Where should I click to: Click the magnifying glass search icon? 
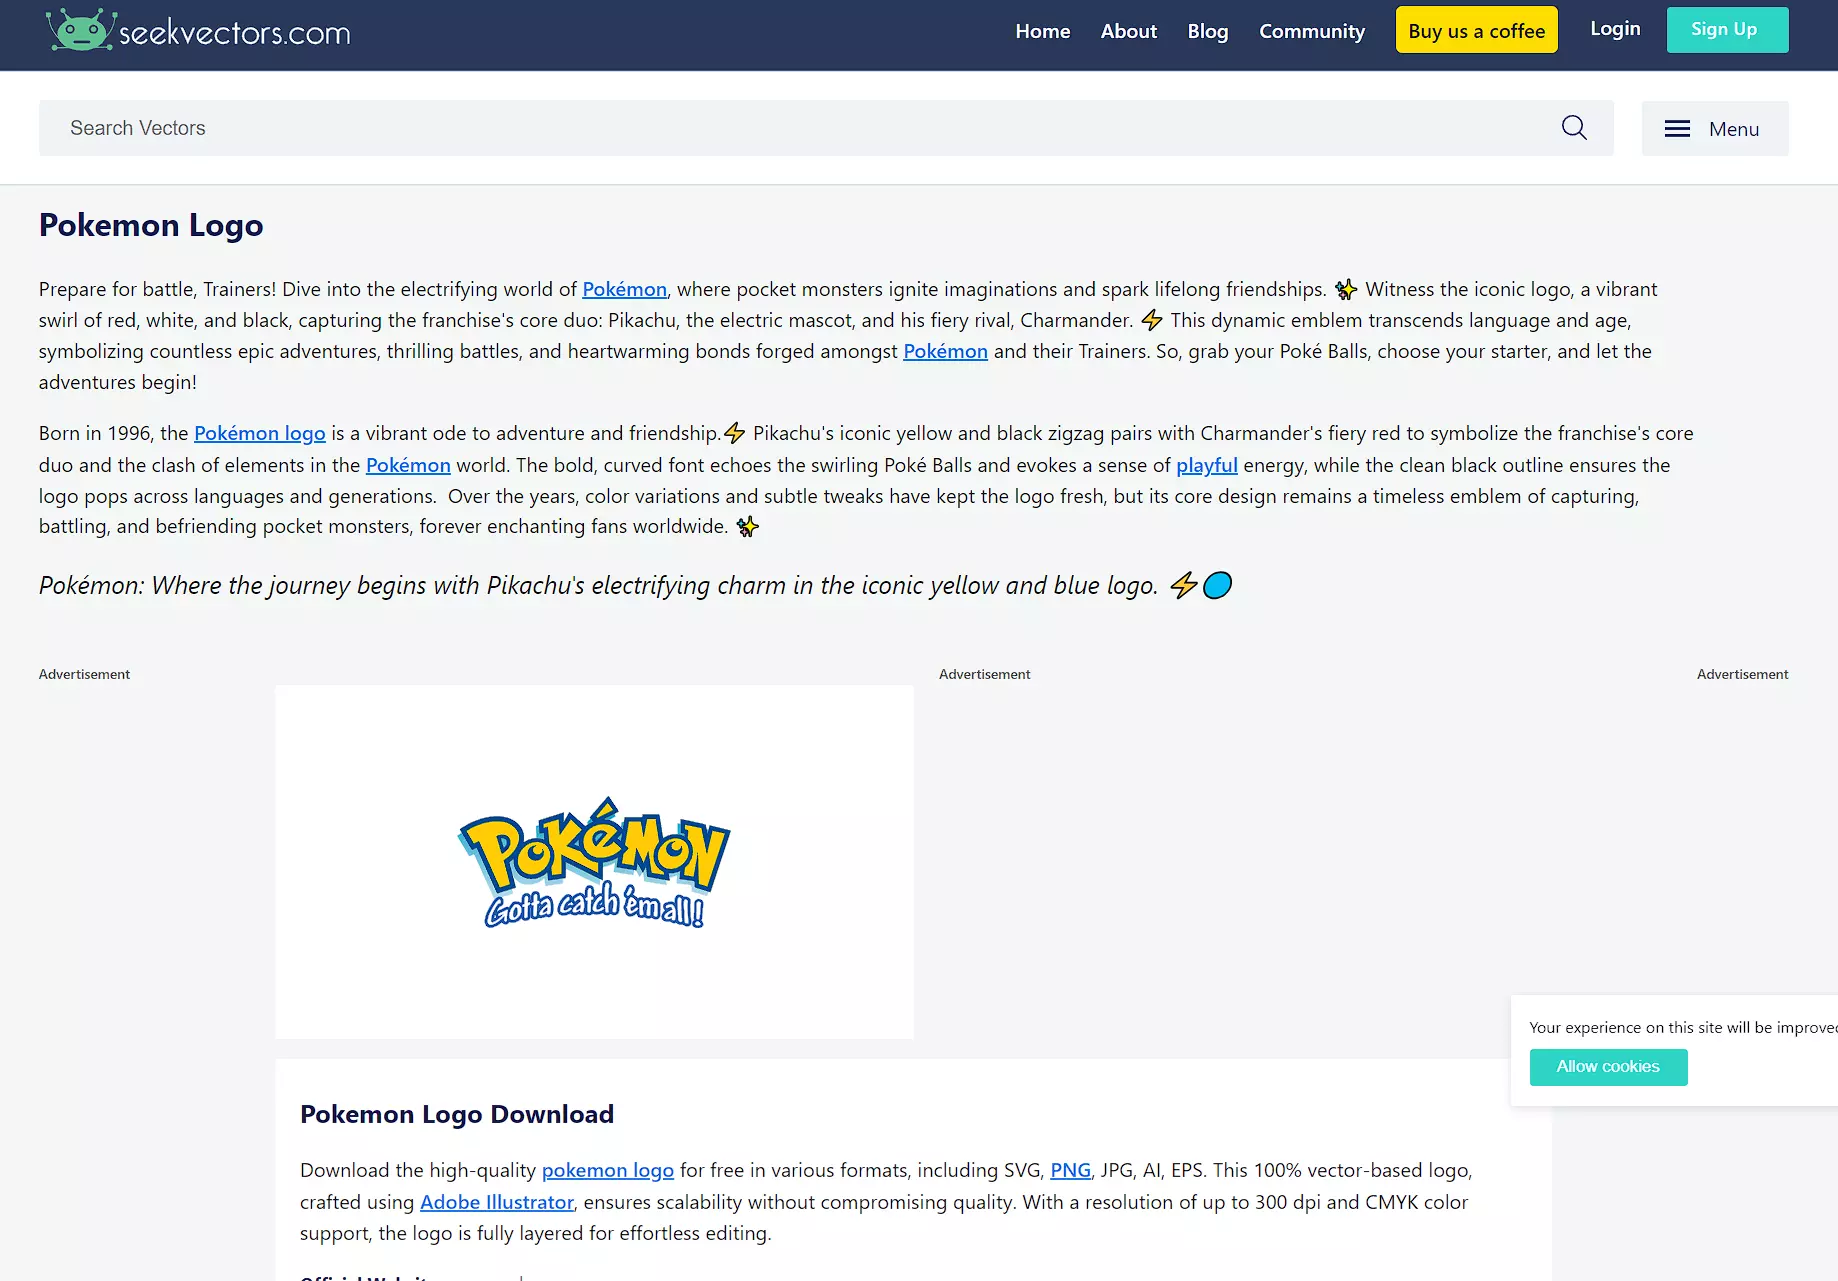[1574, 128]
